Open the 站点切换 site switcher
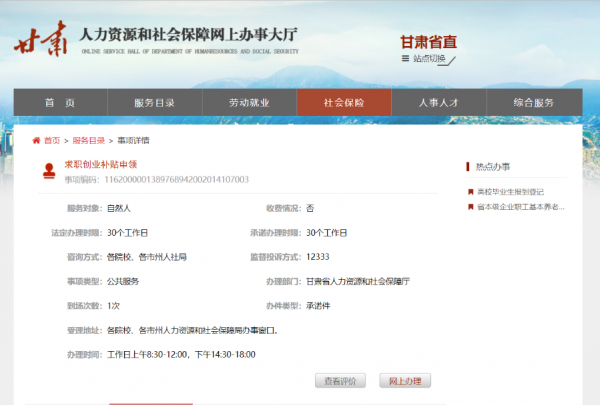This screenshot has height=405, width=600. click(429, 59)
